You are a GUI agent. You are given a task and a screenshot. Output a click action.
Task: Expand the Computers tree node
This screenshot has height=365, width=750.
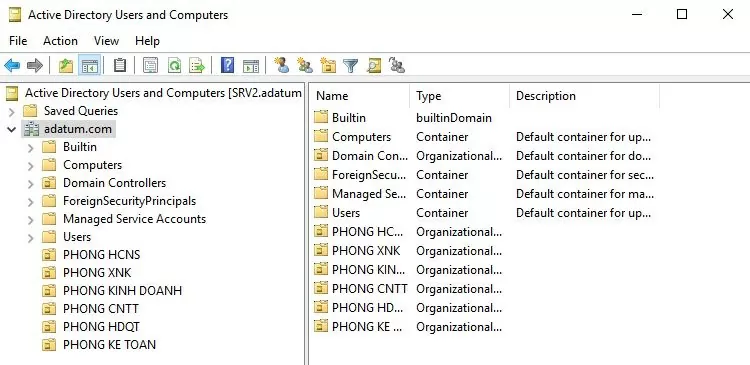pyautogui.click(x=31, y=166)
